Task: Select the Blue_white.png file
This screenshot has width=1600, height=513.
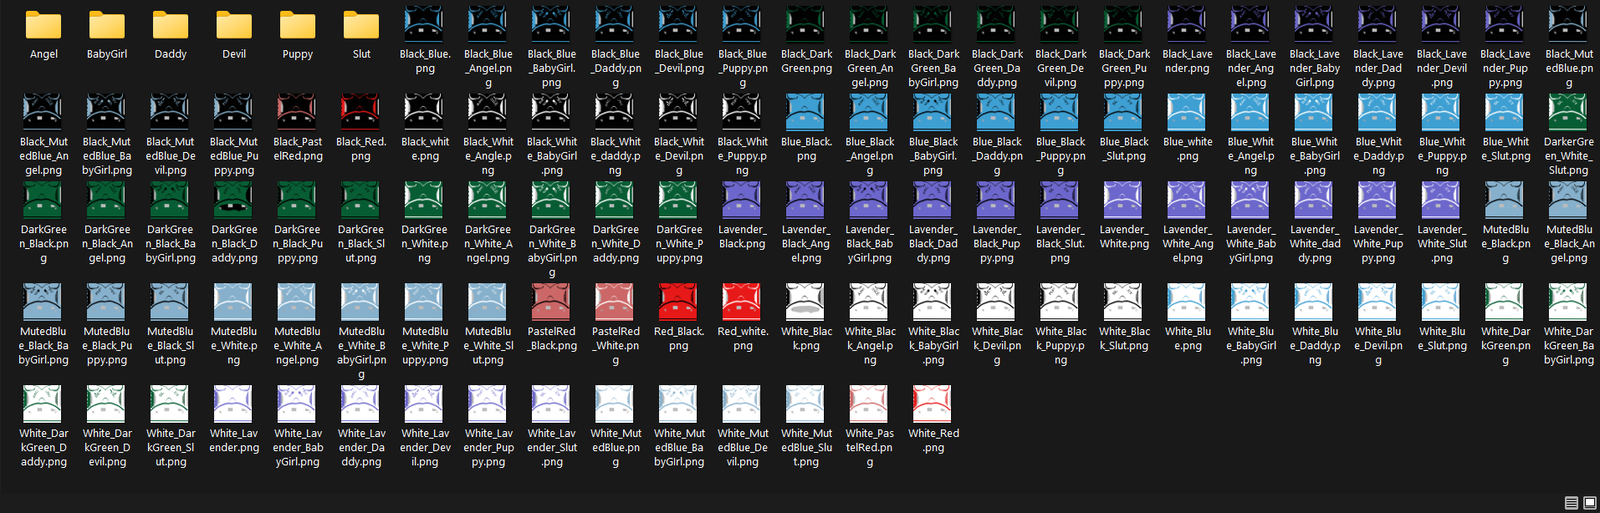Action: tap(1187, 113)
